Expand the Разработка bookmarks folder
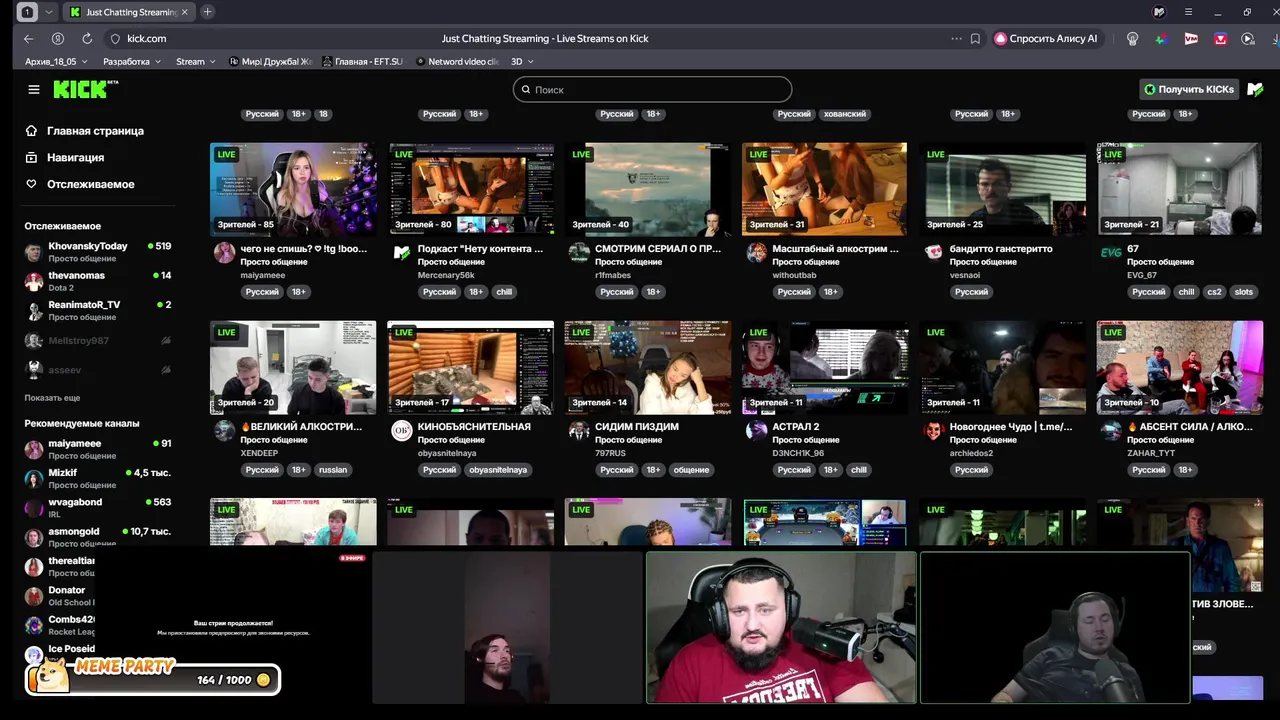Screen dimensions: 1280x720 132,61
